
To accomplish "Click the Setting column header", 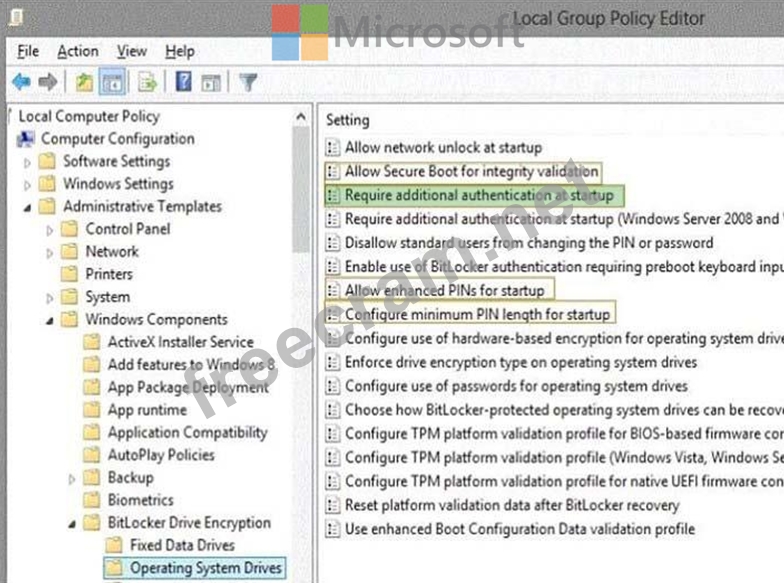I will [348, 120].
